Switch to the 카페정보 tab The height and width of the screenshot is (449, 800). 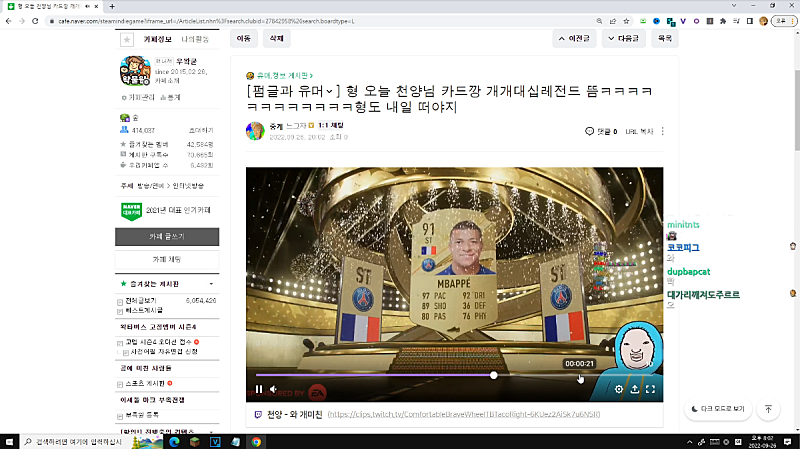point(157,39)
